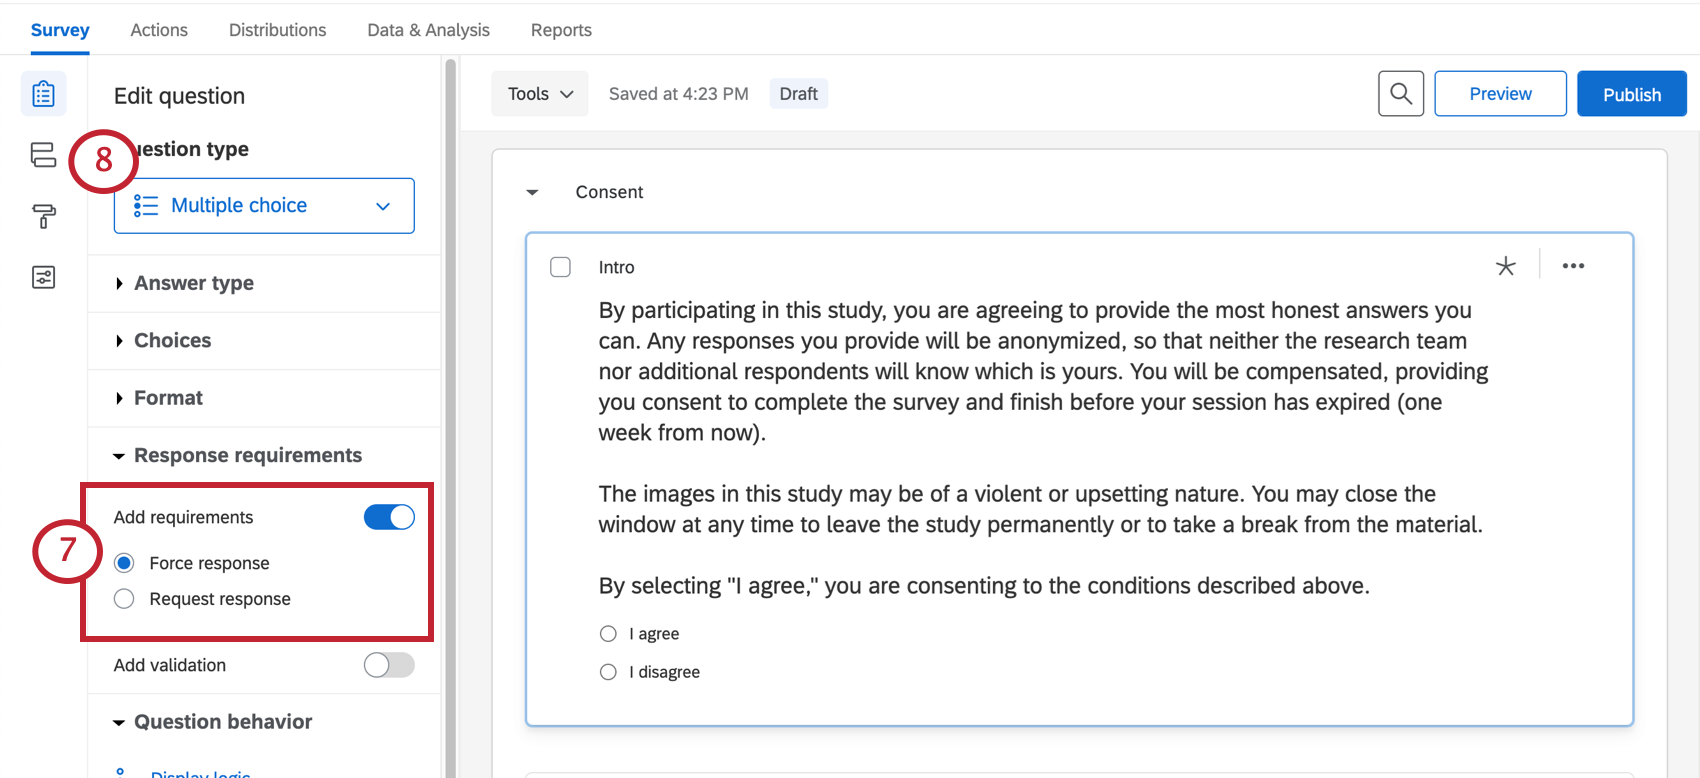Enable the Add validation toggle

pos(389,665)
